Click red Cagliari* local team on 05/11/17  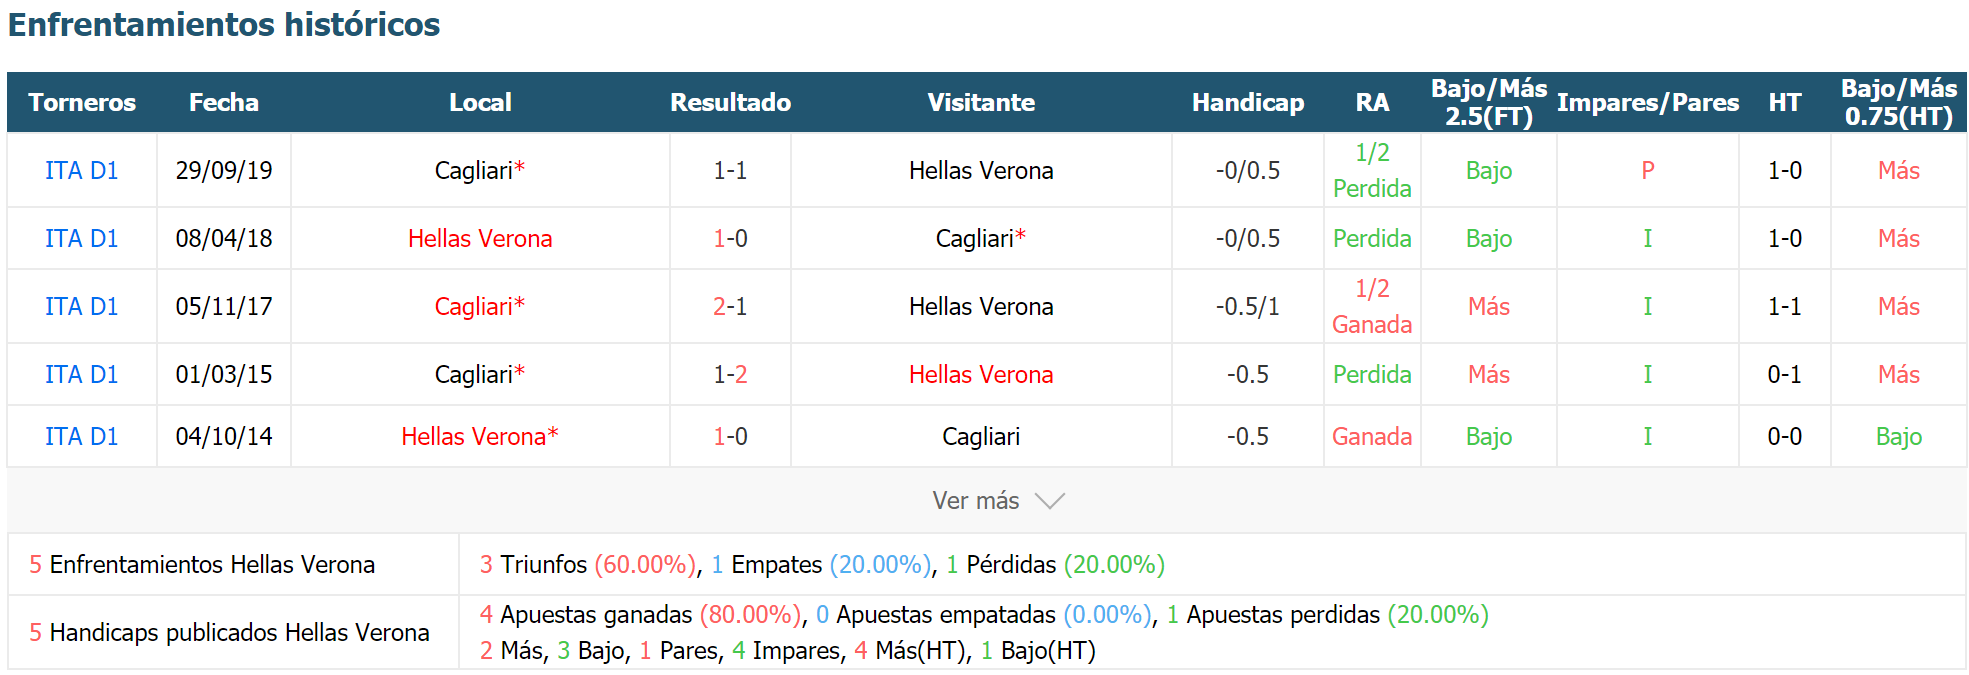tap(480, 307)
